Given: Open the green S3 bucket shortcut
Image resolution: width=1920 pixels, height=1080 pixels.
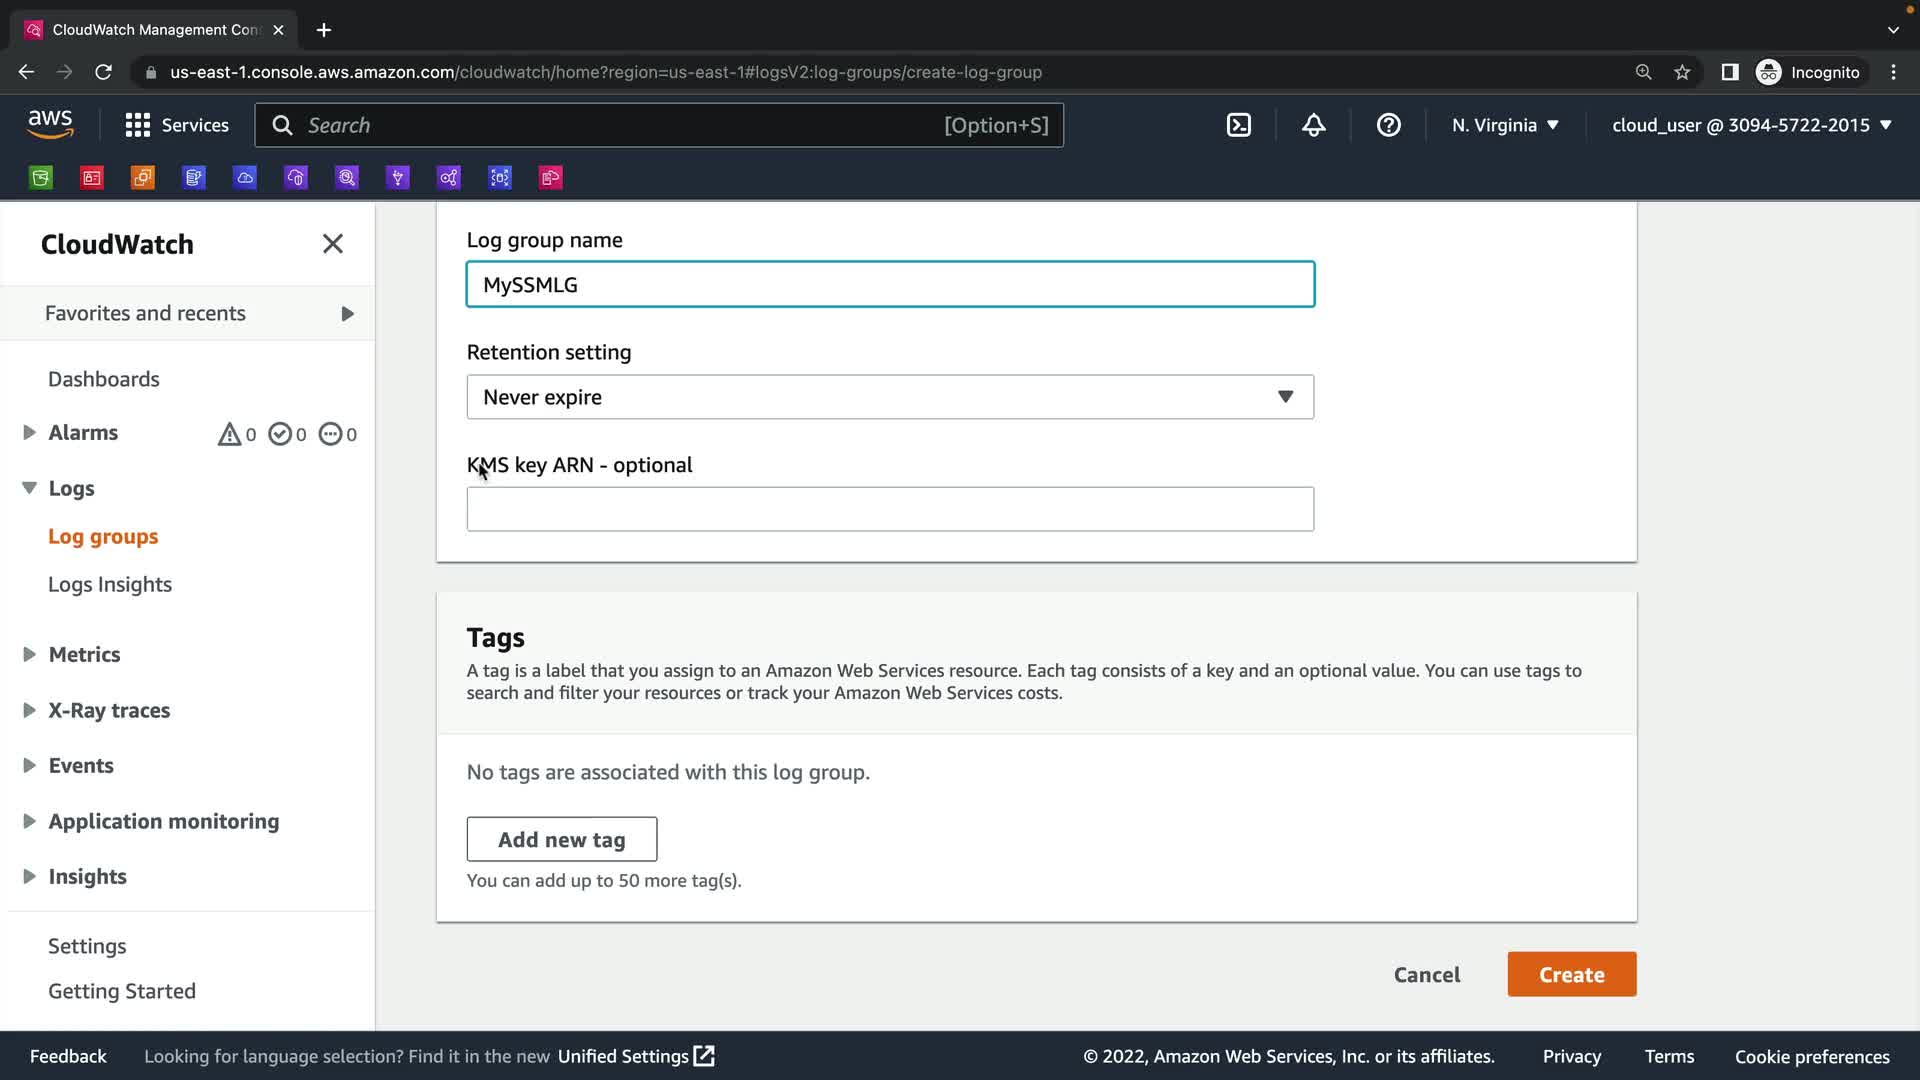Looking at the screenshot, I should (41, 178).
